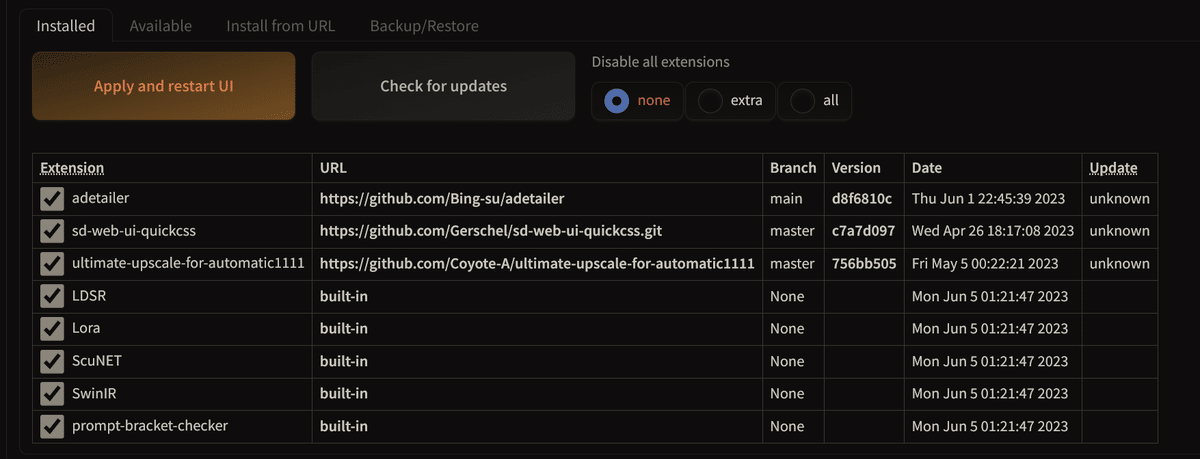Screen dimensions: 1200x459
Task: Toggle the Lora extension checkbox
Action: (x=52, y=329)
